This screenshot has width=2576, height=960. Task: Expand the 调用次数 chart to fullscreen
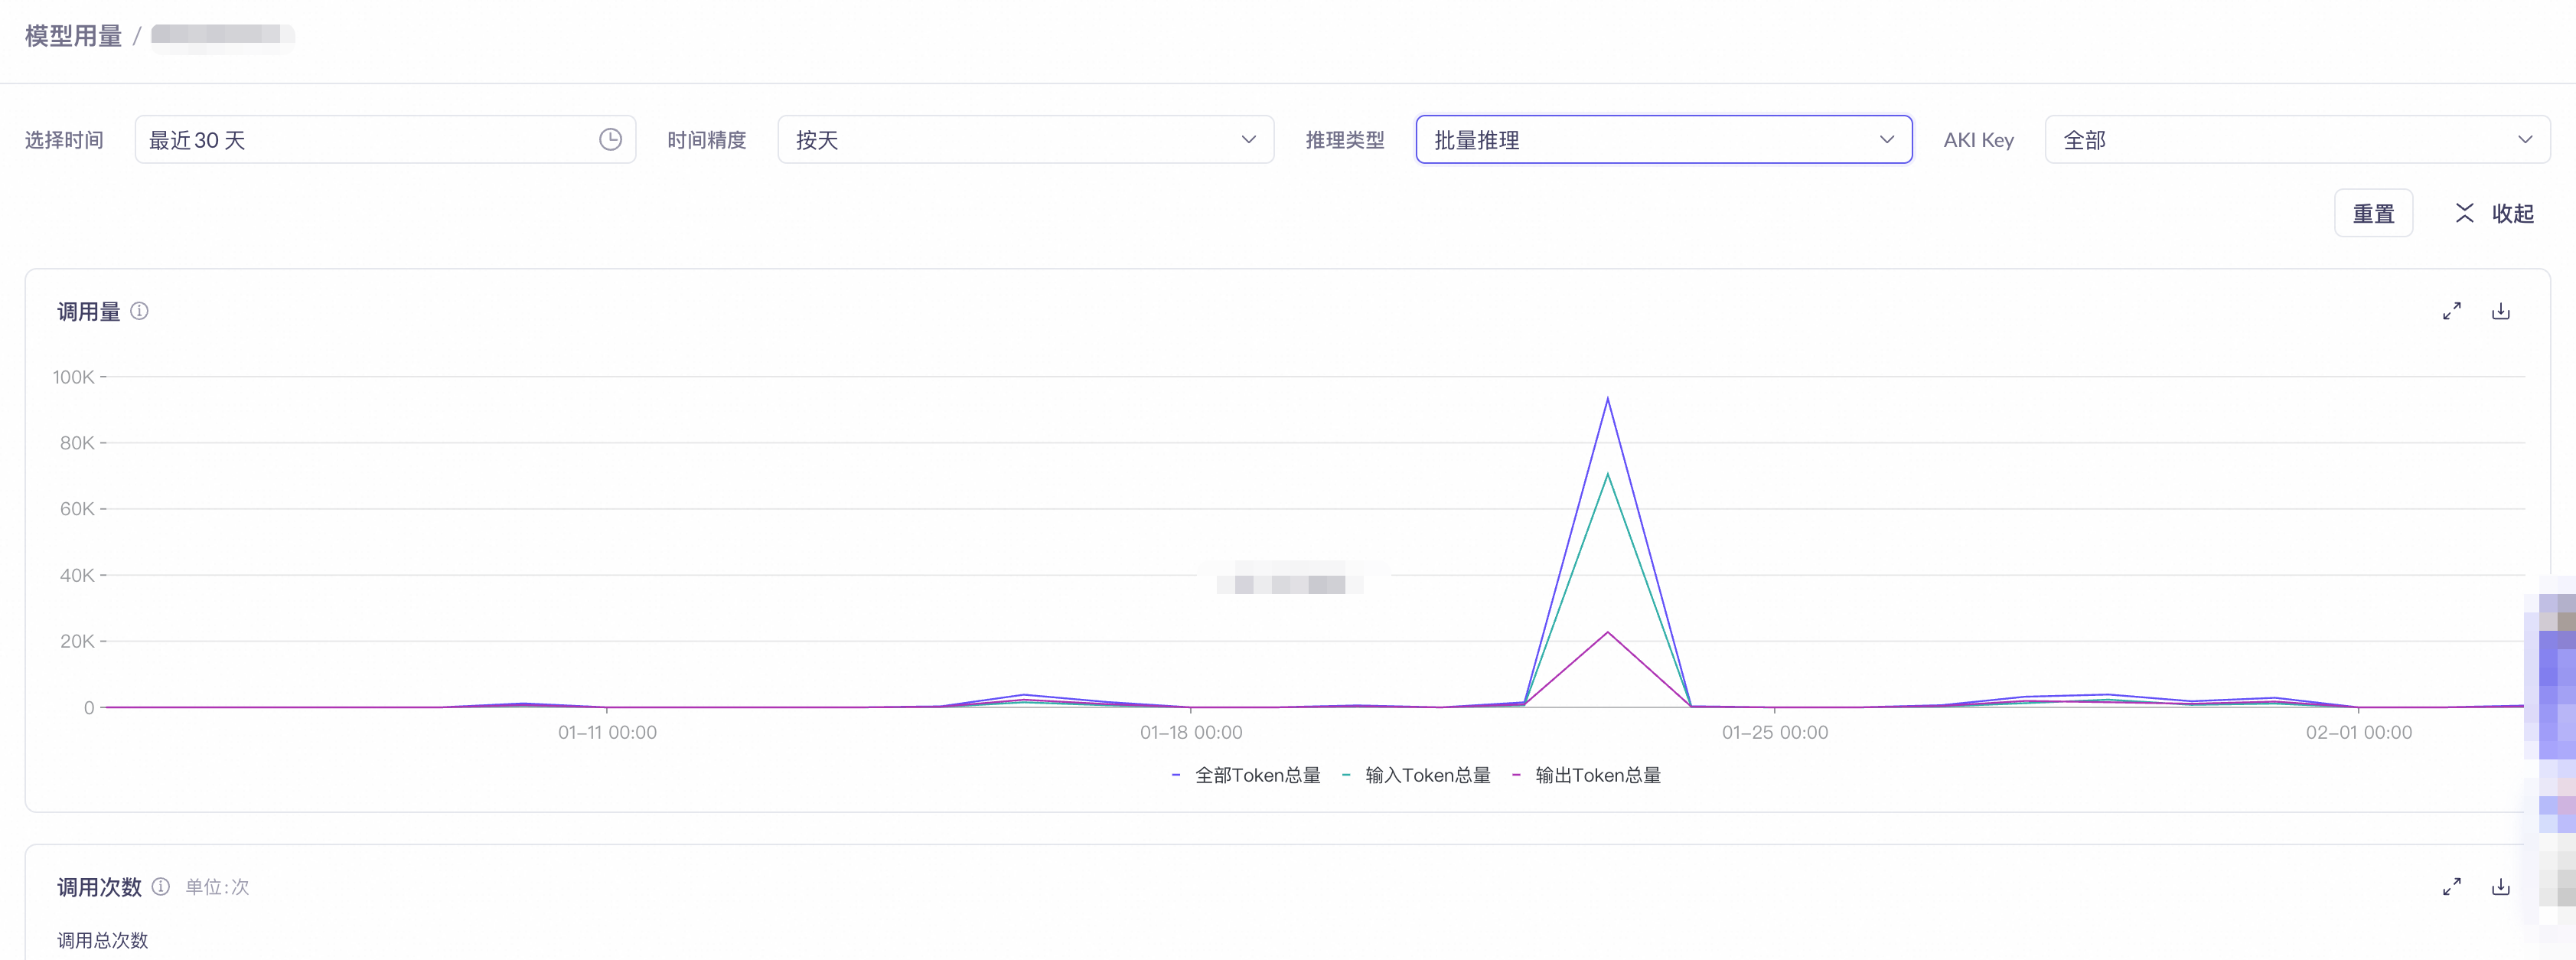click(2451, 886)
